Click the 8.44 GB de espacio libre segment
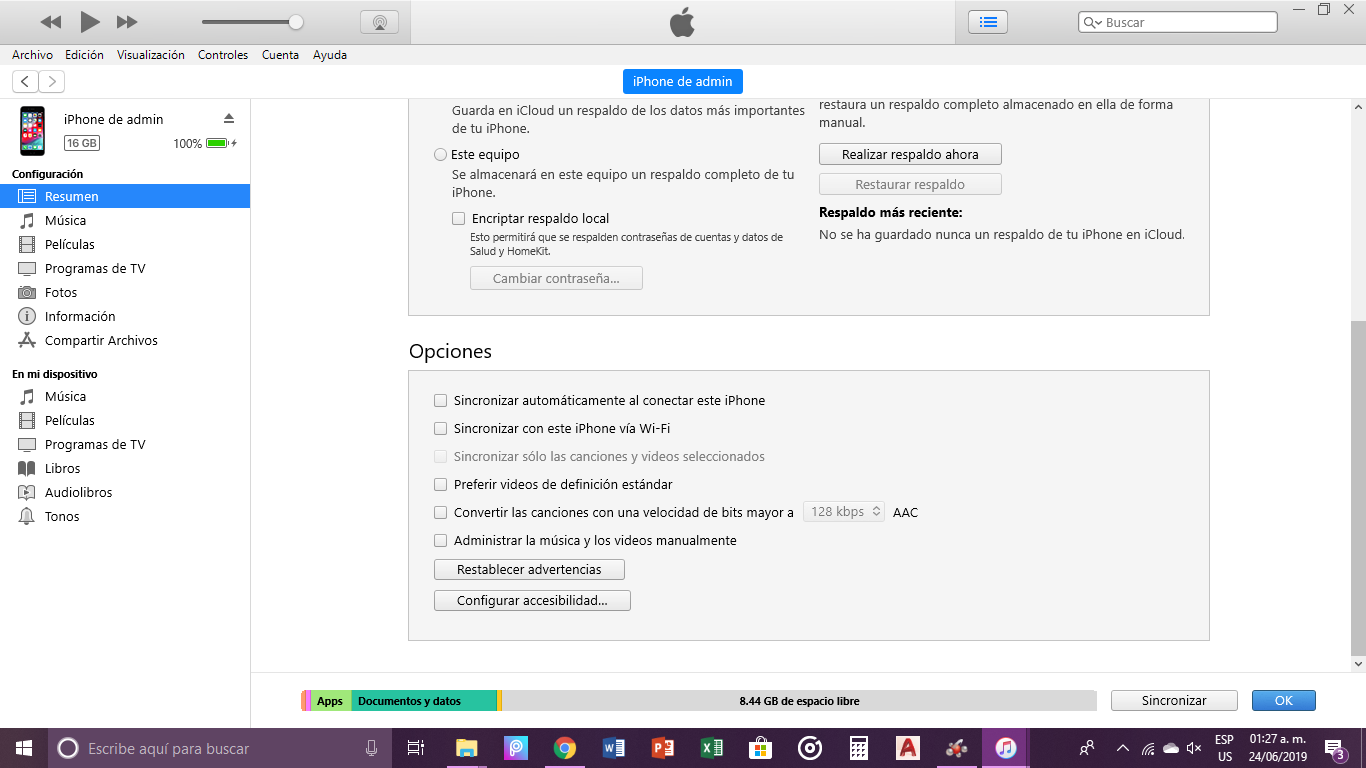The image size is (1366, 768). tap(799, 701)
